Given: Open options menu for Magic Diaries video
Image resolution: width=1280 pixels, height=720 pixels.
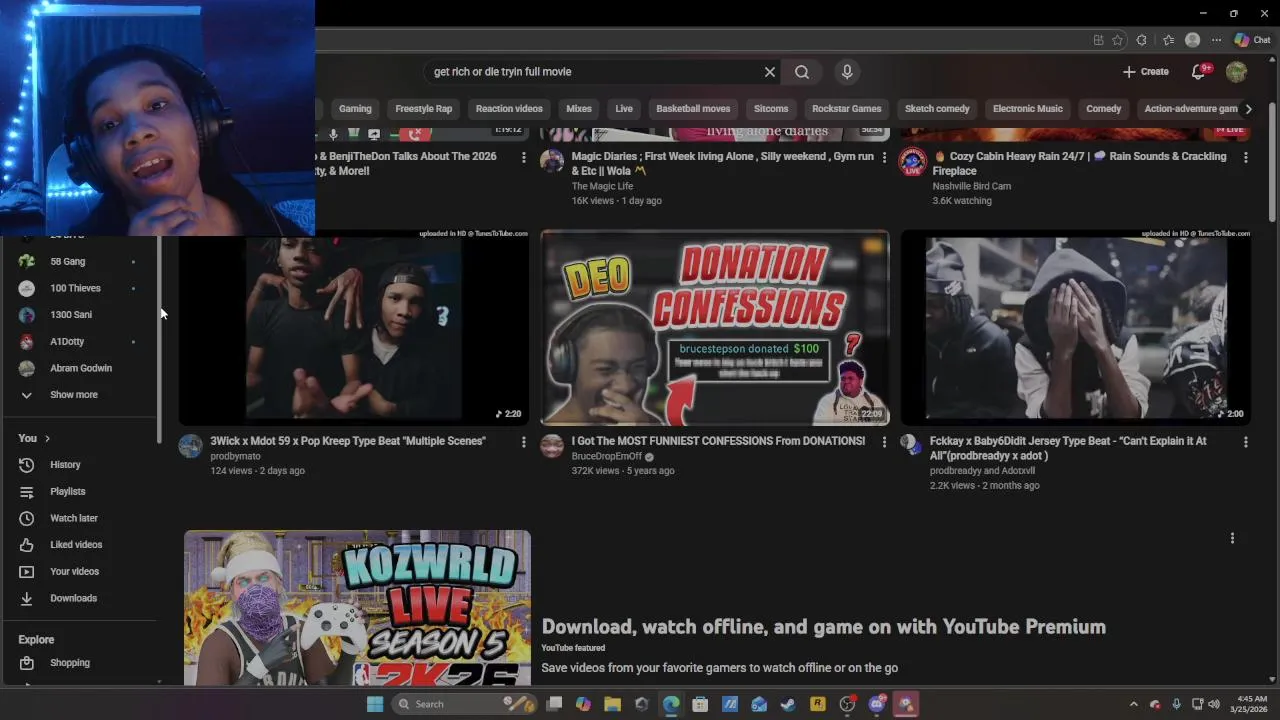Looking at the screenshot, I should tap(884, 157).
